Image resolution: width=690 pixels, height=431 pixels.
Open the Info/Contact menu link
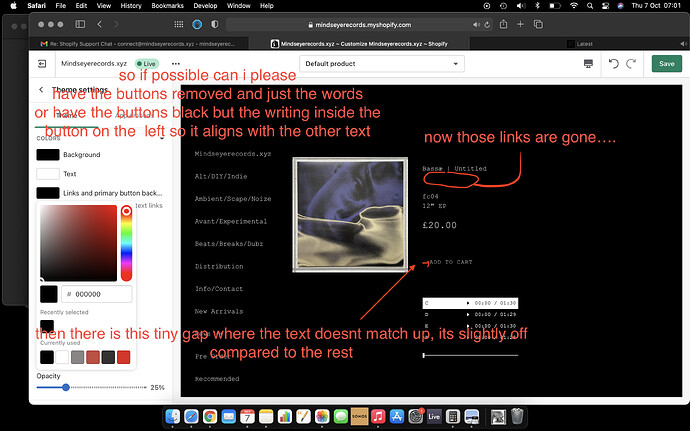[x=219, y=289]
